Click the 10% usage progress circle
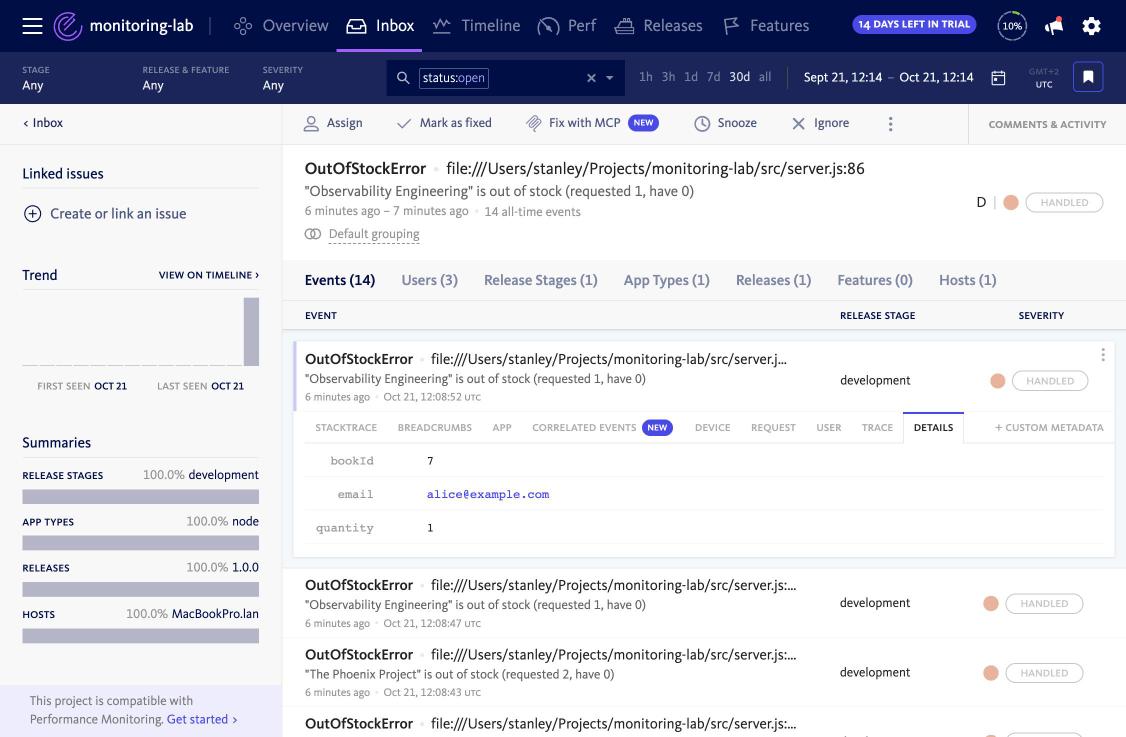1126x737 pixels. 1012,26
